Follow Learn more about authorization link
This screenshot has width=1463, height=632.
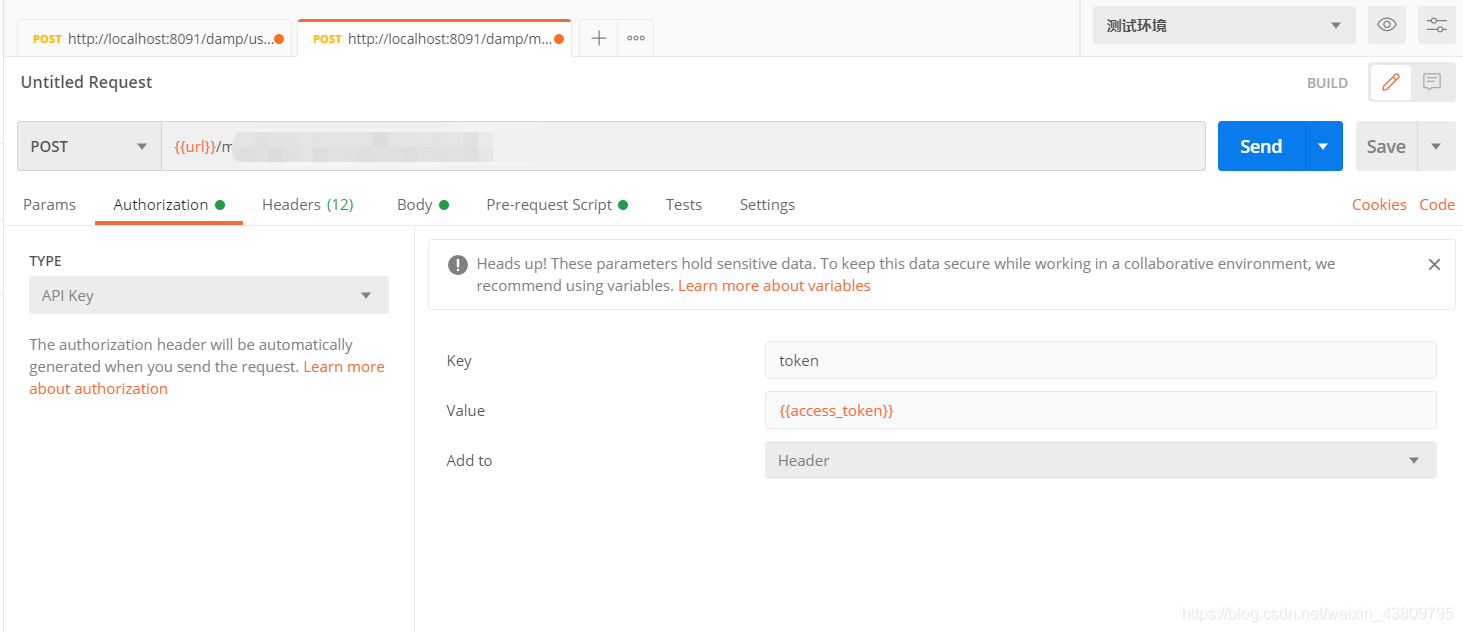(x=207, y=378)
